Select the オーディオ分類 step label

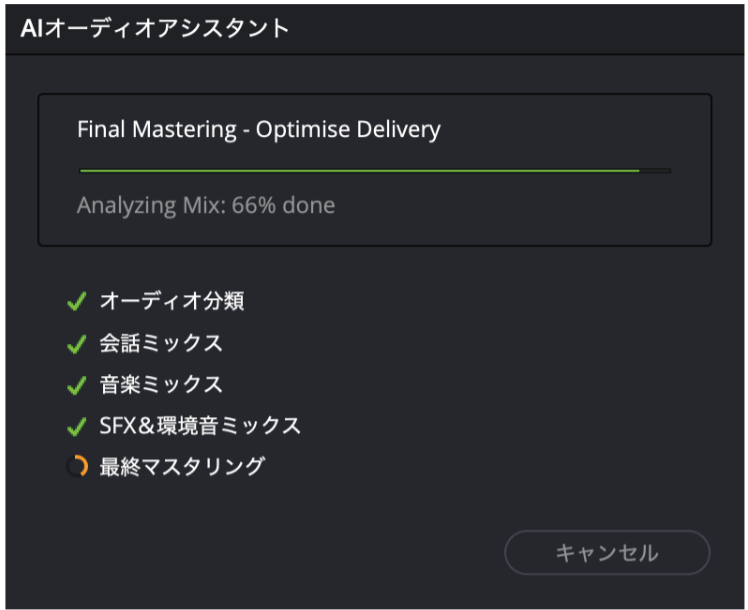(x=171, y=301)
